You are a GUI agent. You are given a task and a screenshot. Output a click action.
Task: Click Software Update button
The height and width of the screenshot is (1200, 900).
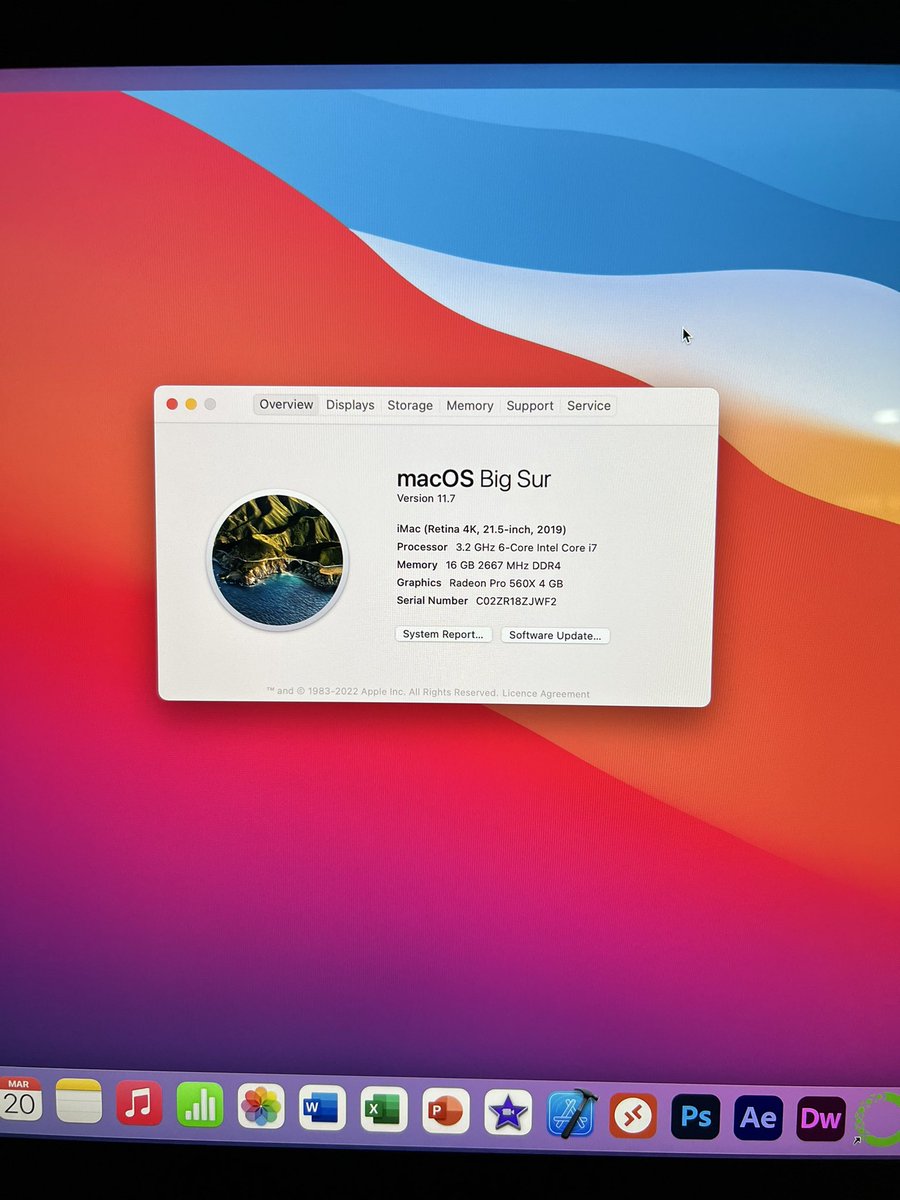pos(555,635)
